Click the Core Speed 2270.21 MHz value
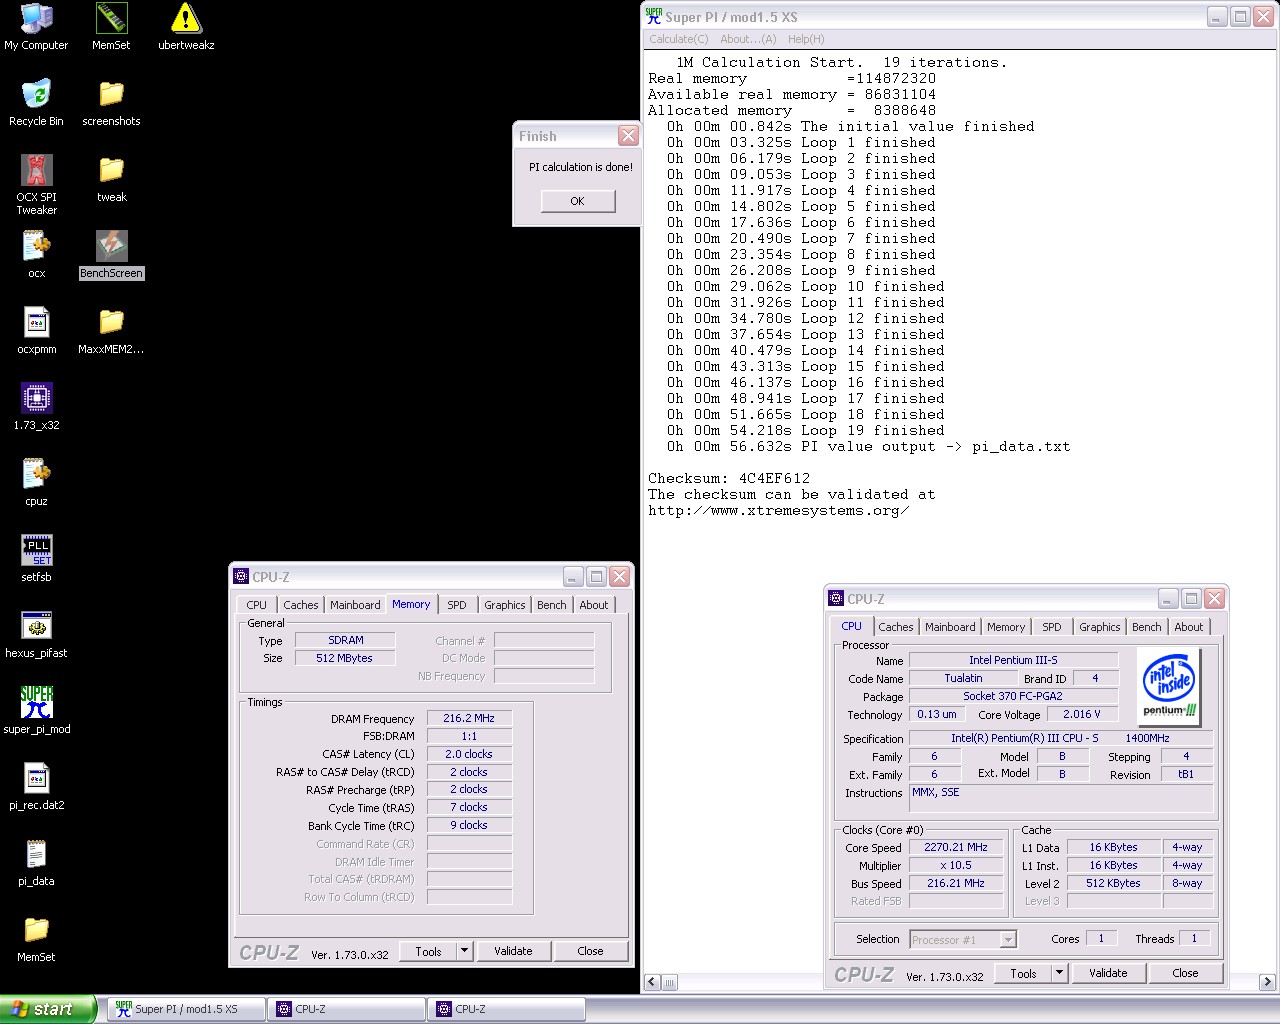 click(956, 847)
